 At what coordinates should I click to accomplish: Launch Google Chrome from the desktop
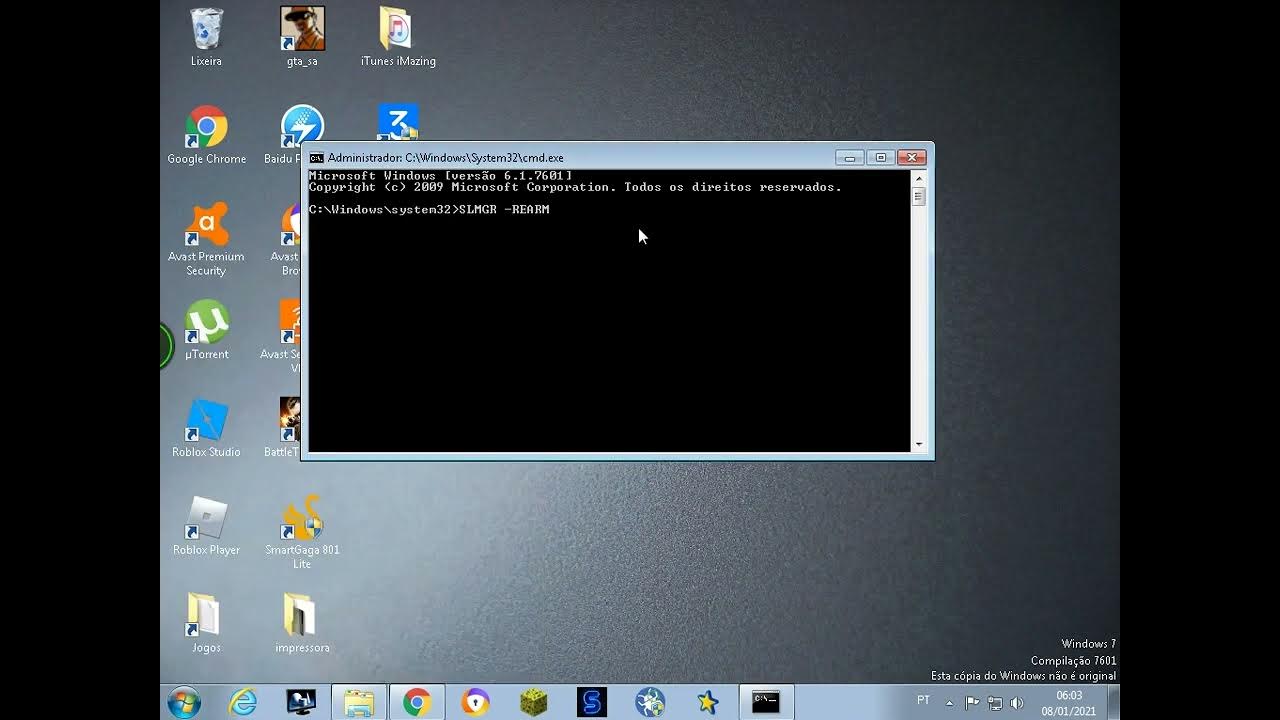[206, 135]
